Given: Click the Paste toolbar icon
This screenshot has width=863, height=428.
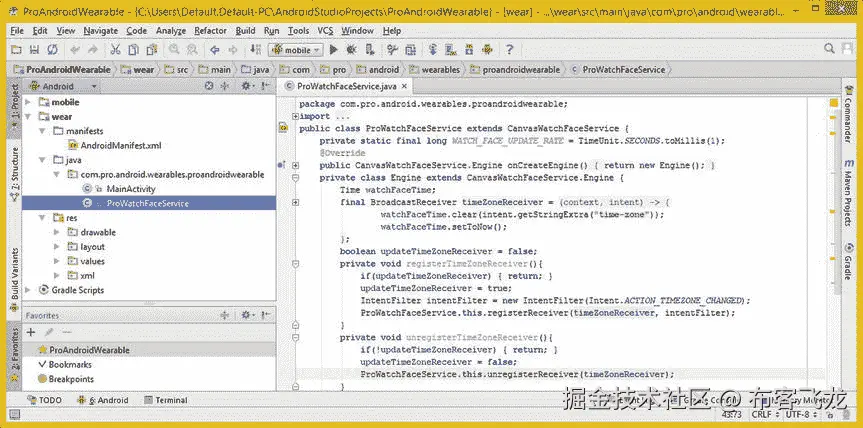Looking at the screenshot, I should [x=150, y=50].
